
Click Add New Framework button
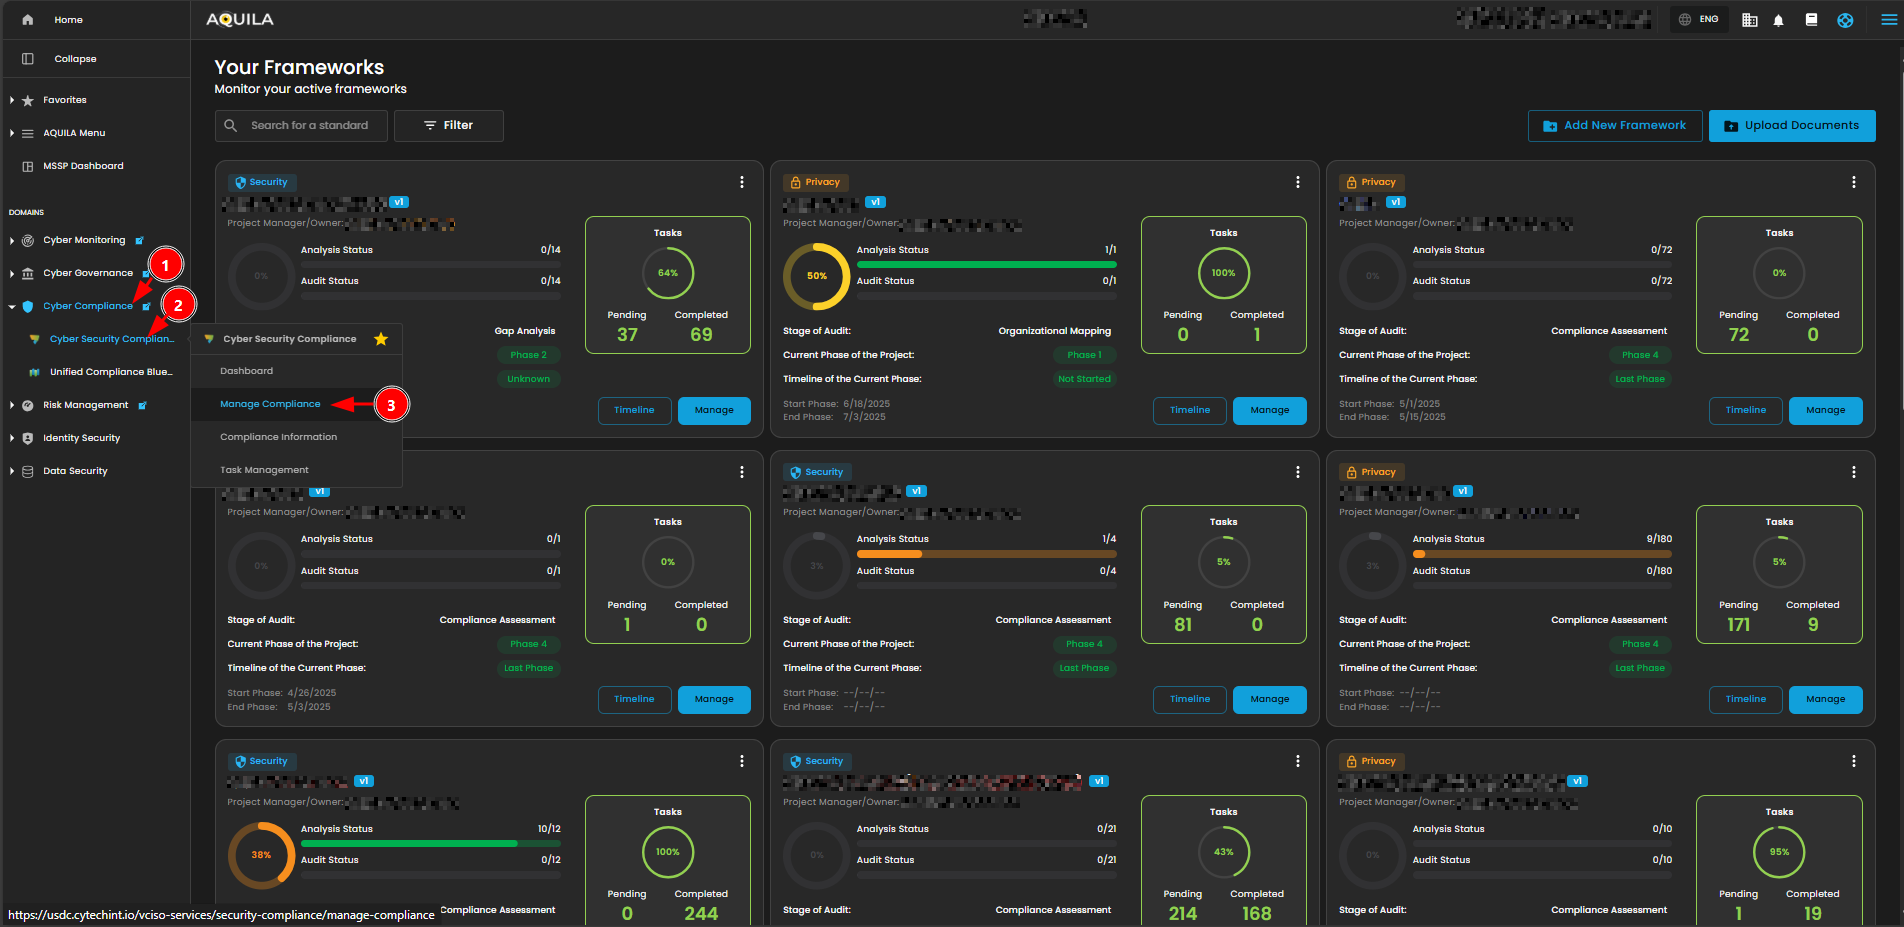click(1614, 126)
